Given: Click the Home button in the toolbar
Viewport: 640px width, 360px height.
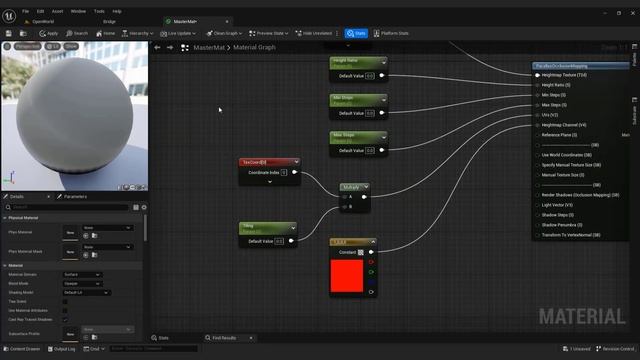Looking at the screenshot, I should click(x=105, y=33).
